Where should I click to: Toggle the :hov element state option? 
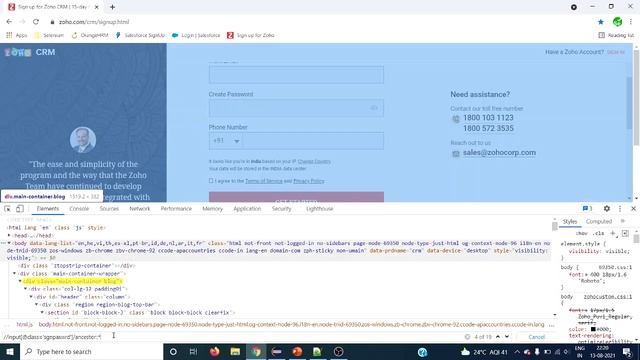[x=582, y=233]
